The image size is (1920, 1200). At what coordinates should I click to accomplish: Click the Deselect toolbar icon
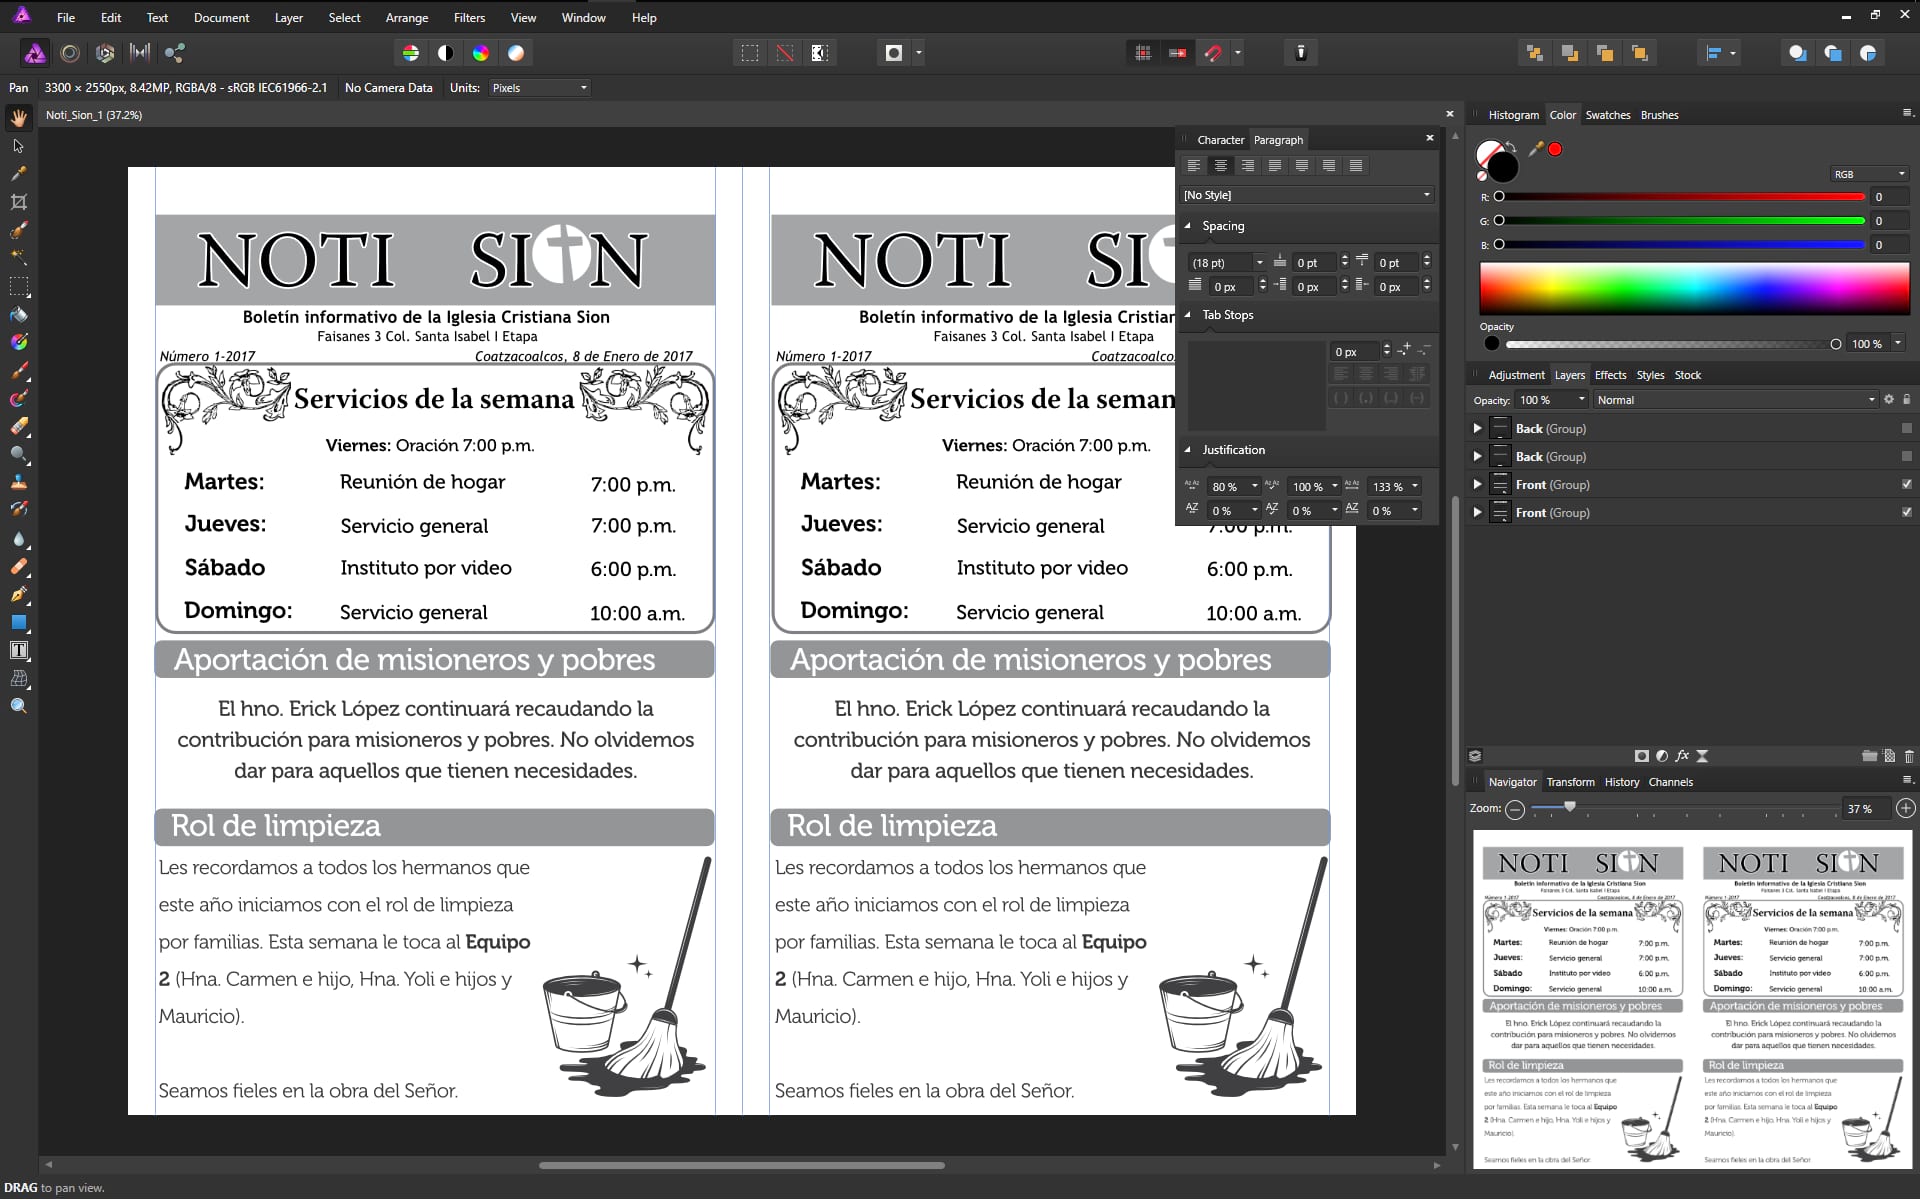pos(785,53)
